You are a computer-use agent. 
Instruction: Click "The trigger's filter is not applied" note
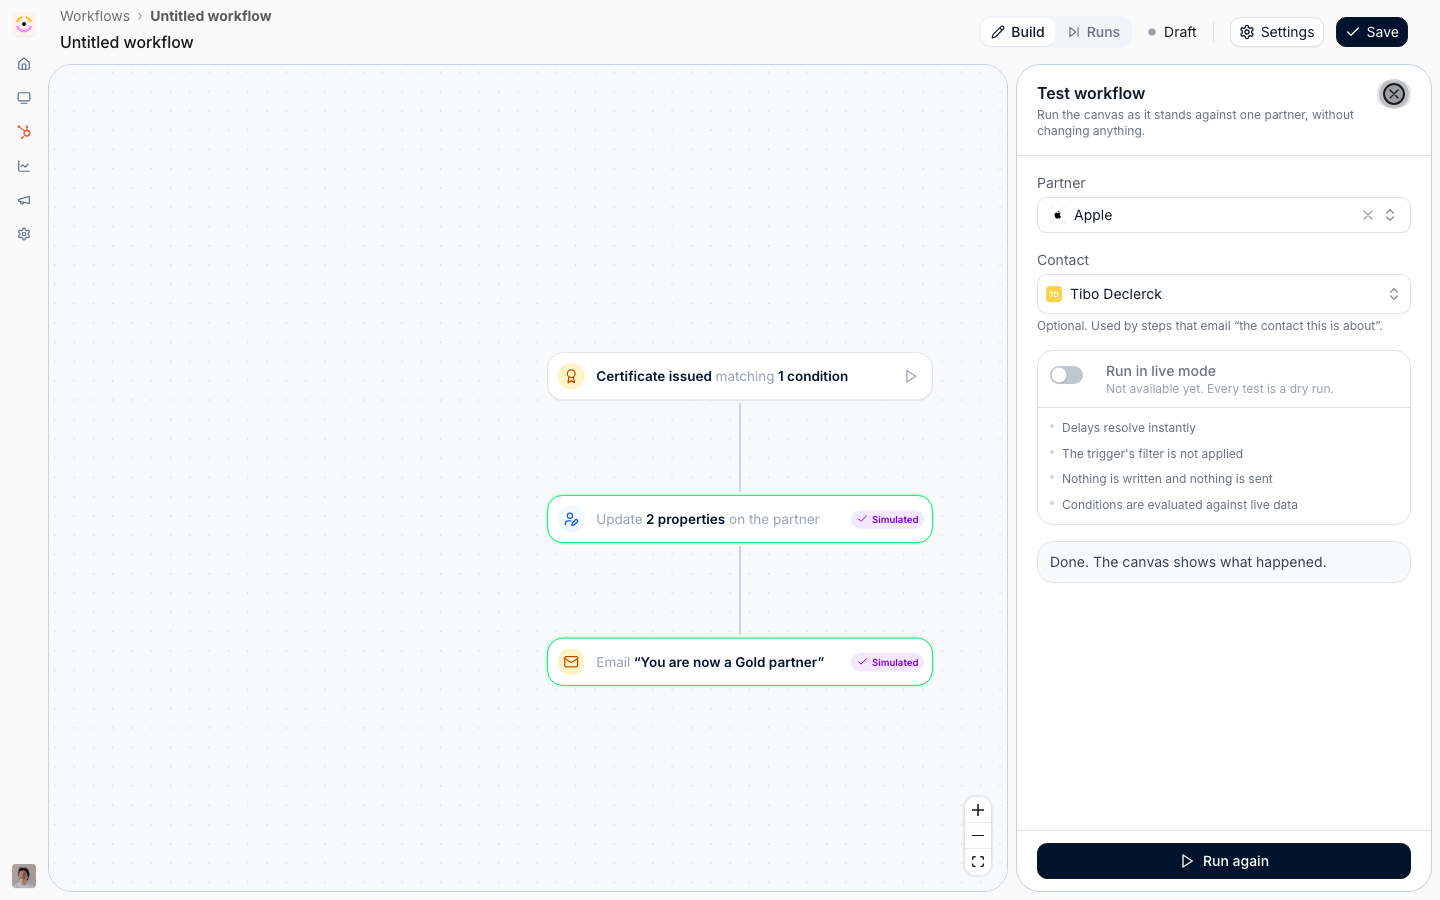click(1152, 454)
